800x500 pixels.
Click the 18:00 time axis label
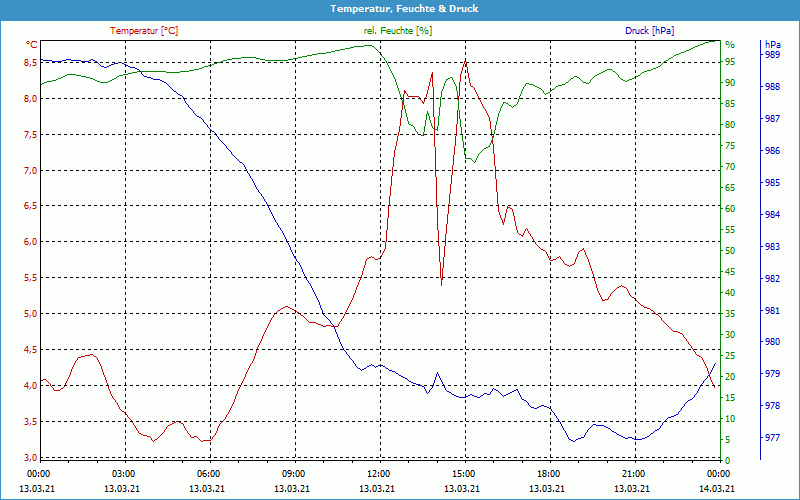click(547, 474)
